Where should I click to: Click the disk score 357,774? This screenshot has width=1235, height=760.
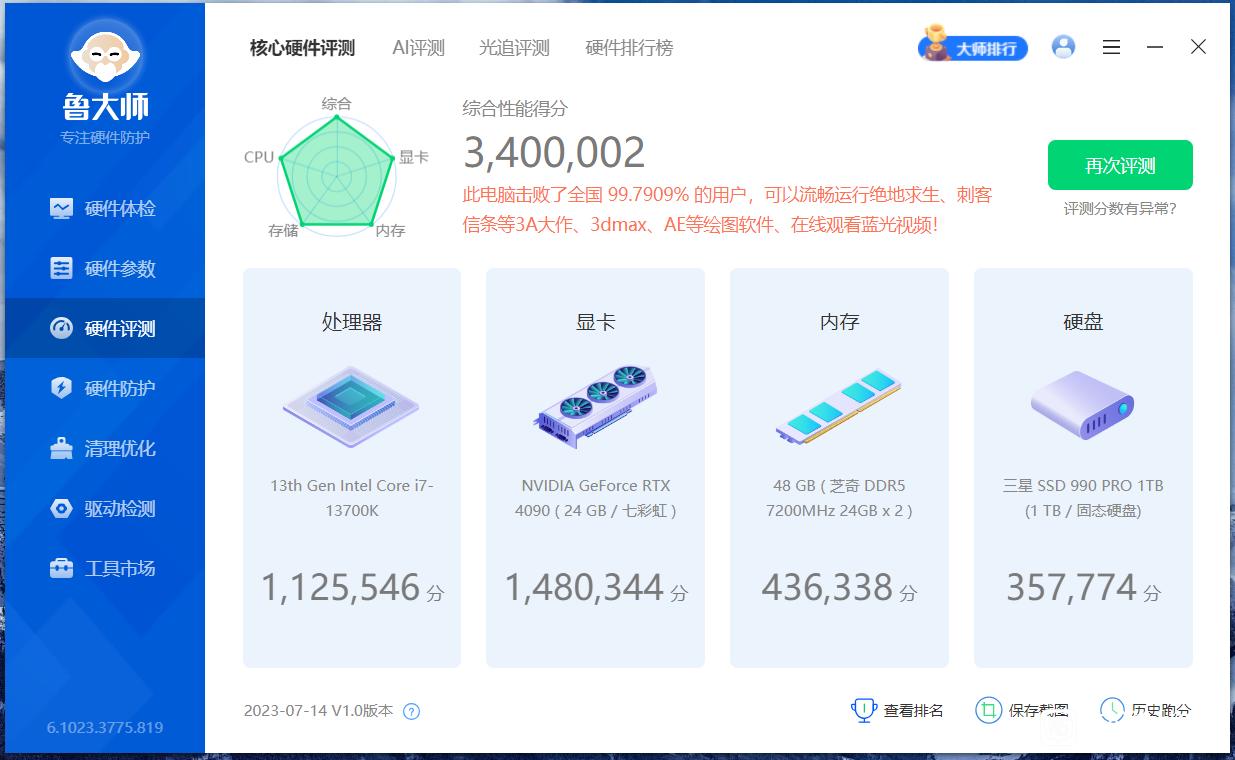(1071, 587)
